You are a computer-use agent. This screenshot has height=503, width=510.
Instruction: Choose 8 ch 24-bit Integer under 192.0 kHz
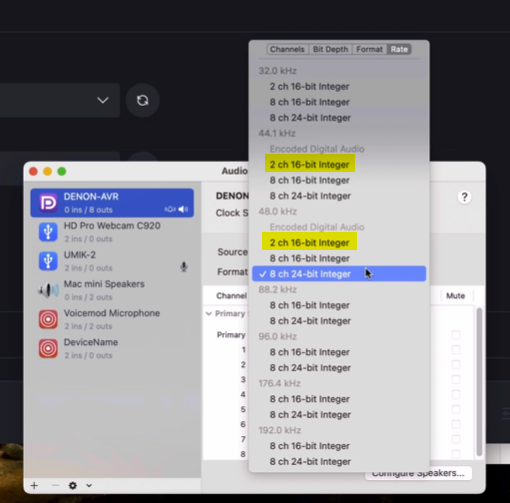pyautogui.click(x=339, y=461)
